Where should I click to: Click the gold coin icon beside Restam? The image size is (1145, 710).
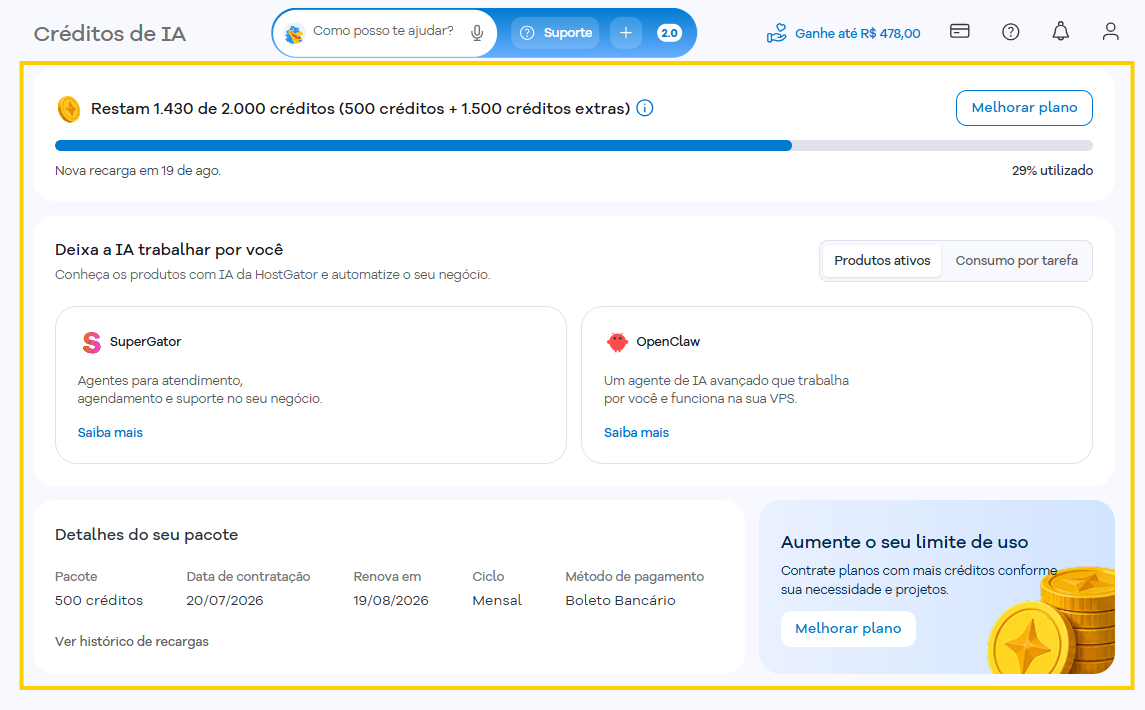pyautogui.click(x=69, y=109)
